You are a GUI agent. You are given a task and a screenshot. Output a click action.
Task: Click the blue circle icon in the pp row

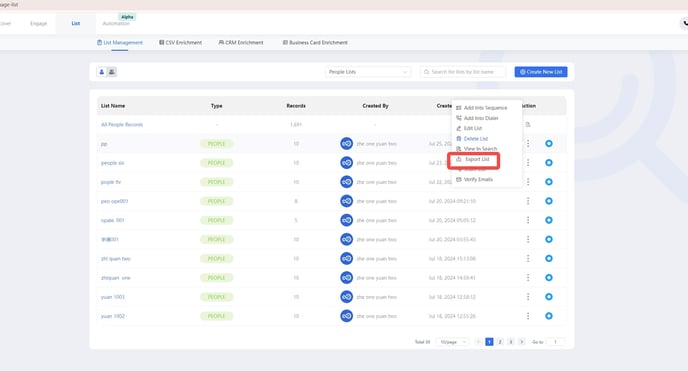548,143
